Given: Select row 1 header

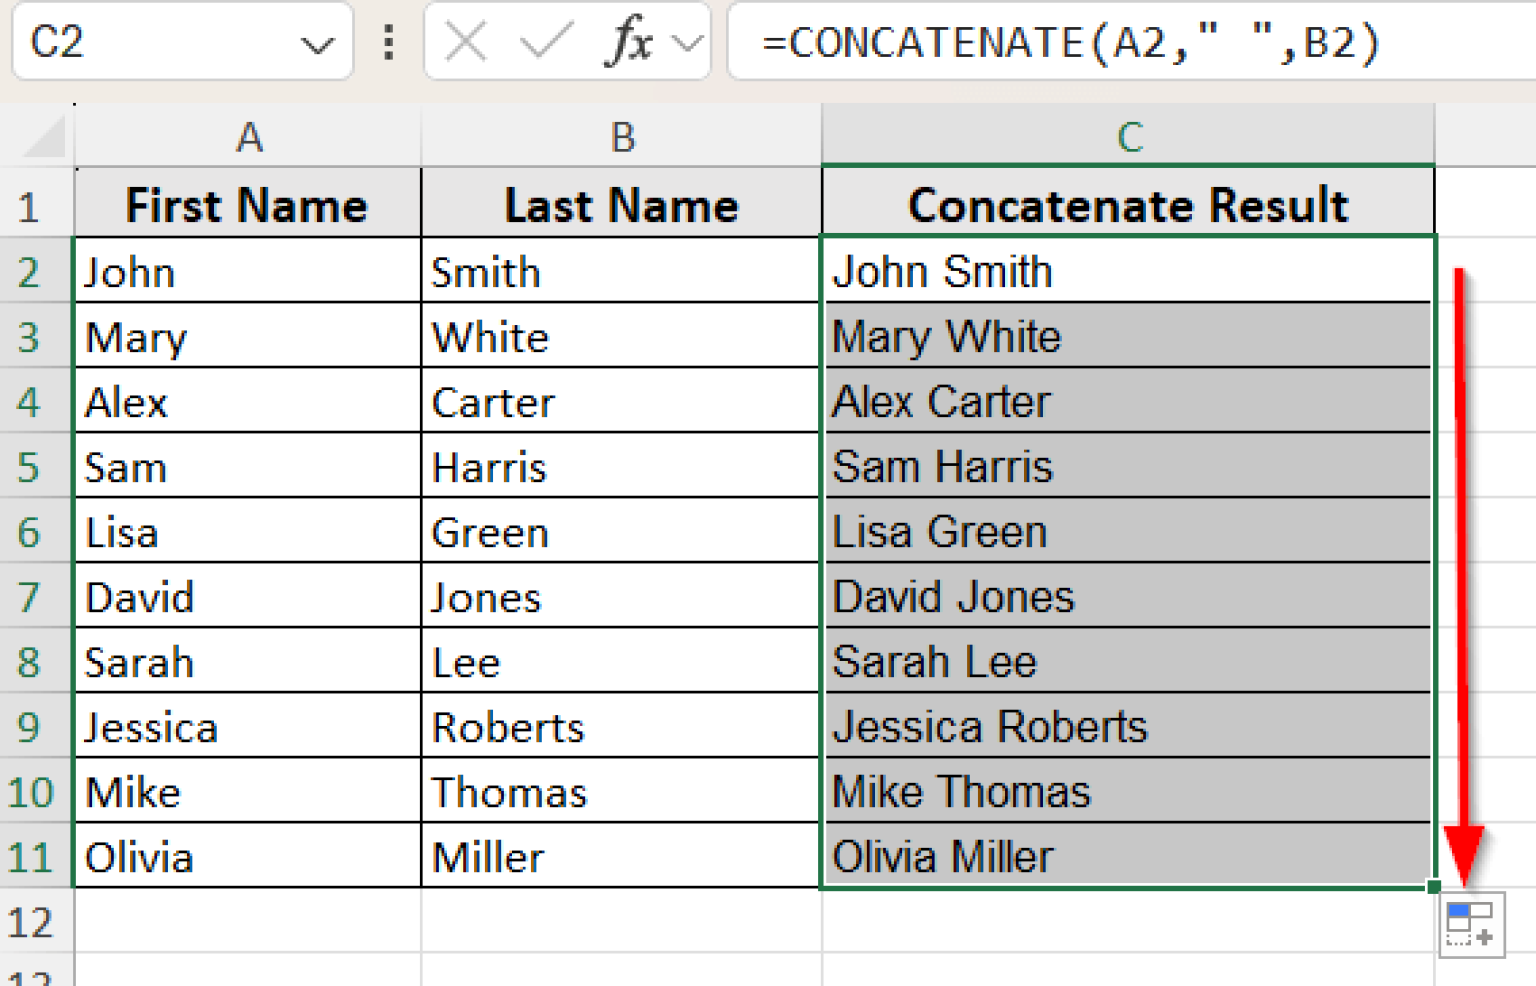Looking at the screenshot, I should (30, 207).
